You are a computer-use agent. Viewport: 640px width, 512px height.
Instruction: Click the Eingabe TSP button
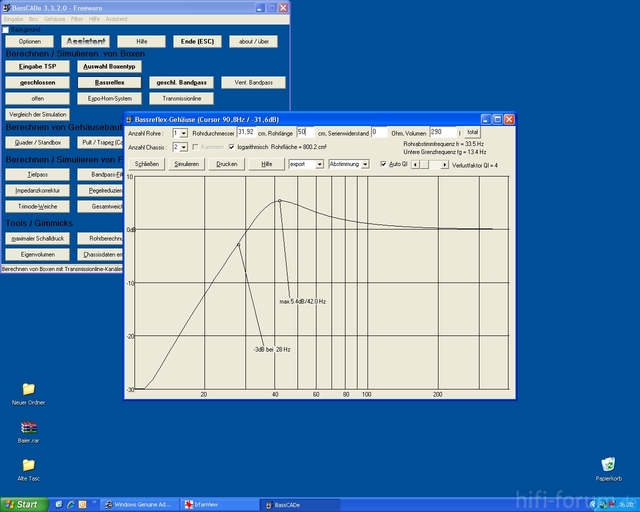click(x=37, y=66)
